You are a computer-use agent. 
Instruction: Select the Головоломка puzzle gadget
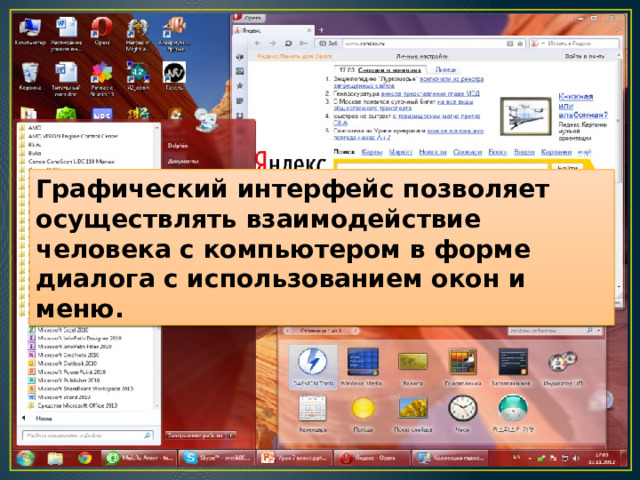(462, 367)
